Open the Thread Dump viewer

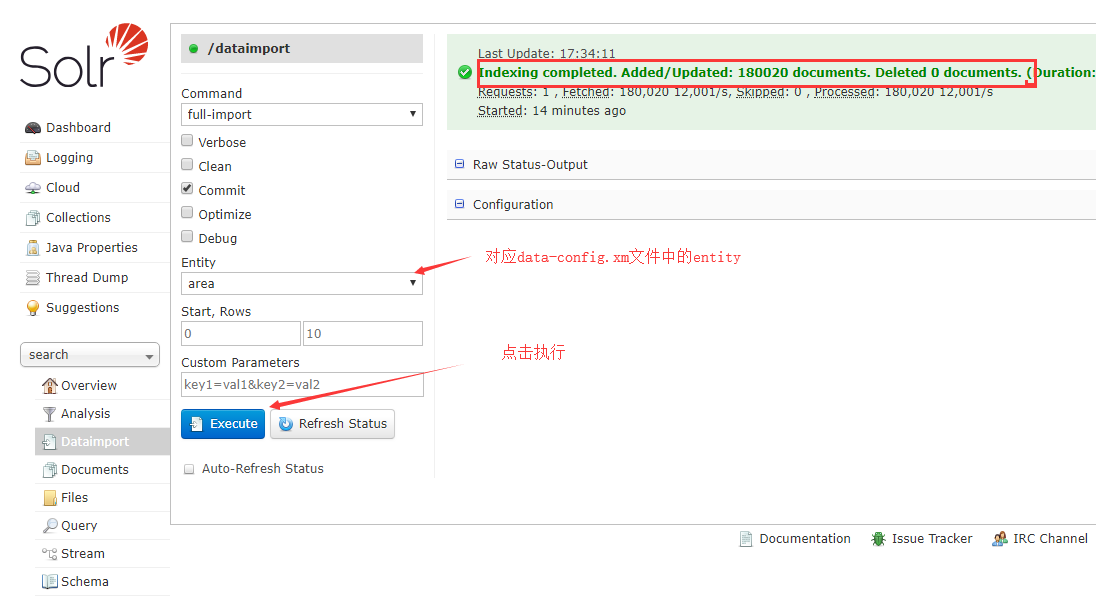pos(81,277)
